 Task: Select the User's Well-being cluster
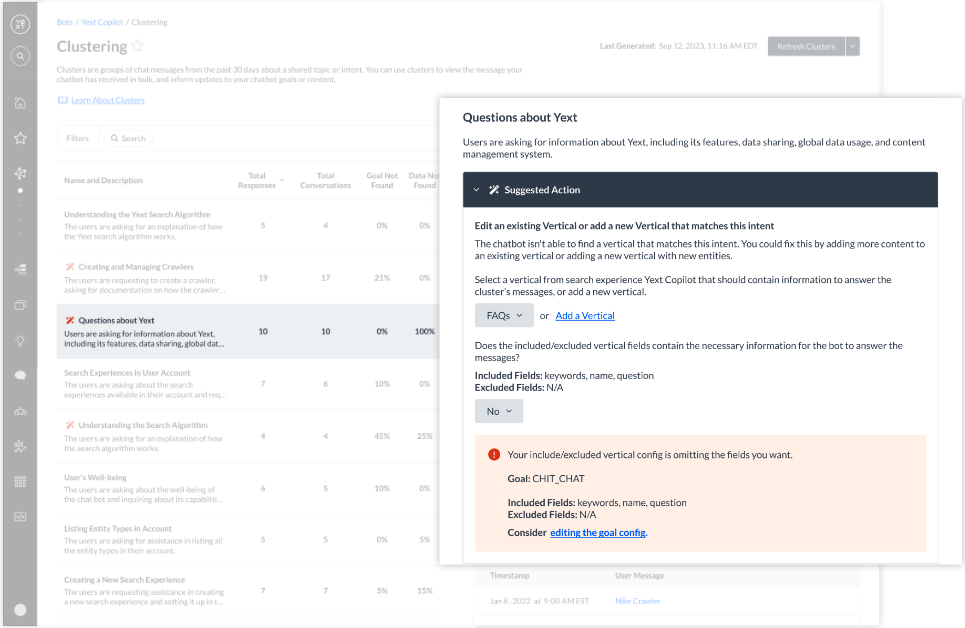247,488
